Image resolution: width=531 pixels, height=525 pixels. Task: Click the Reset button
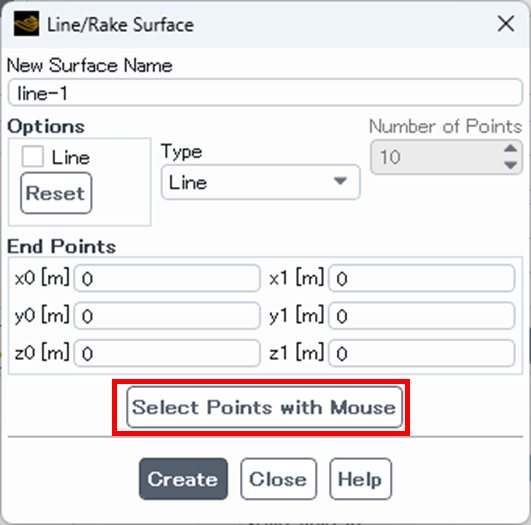[56, 193]
